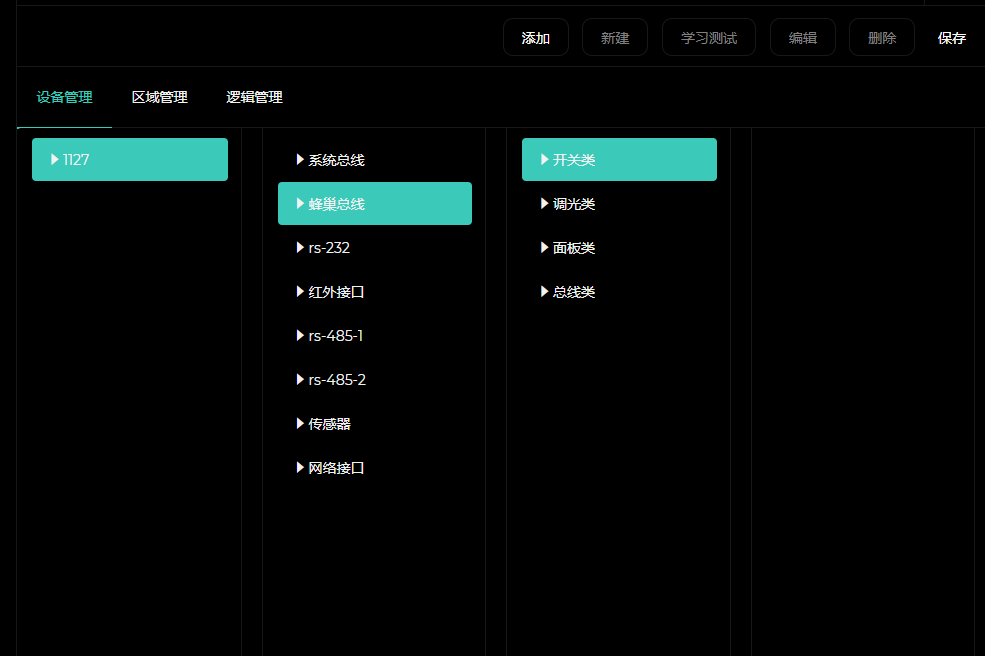Viewport: 985px width, 656px height.
Task: Select the 网络接口 item
Action: coord(336,468)
